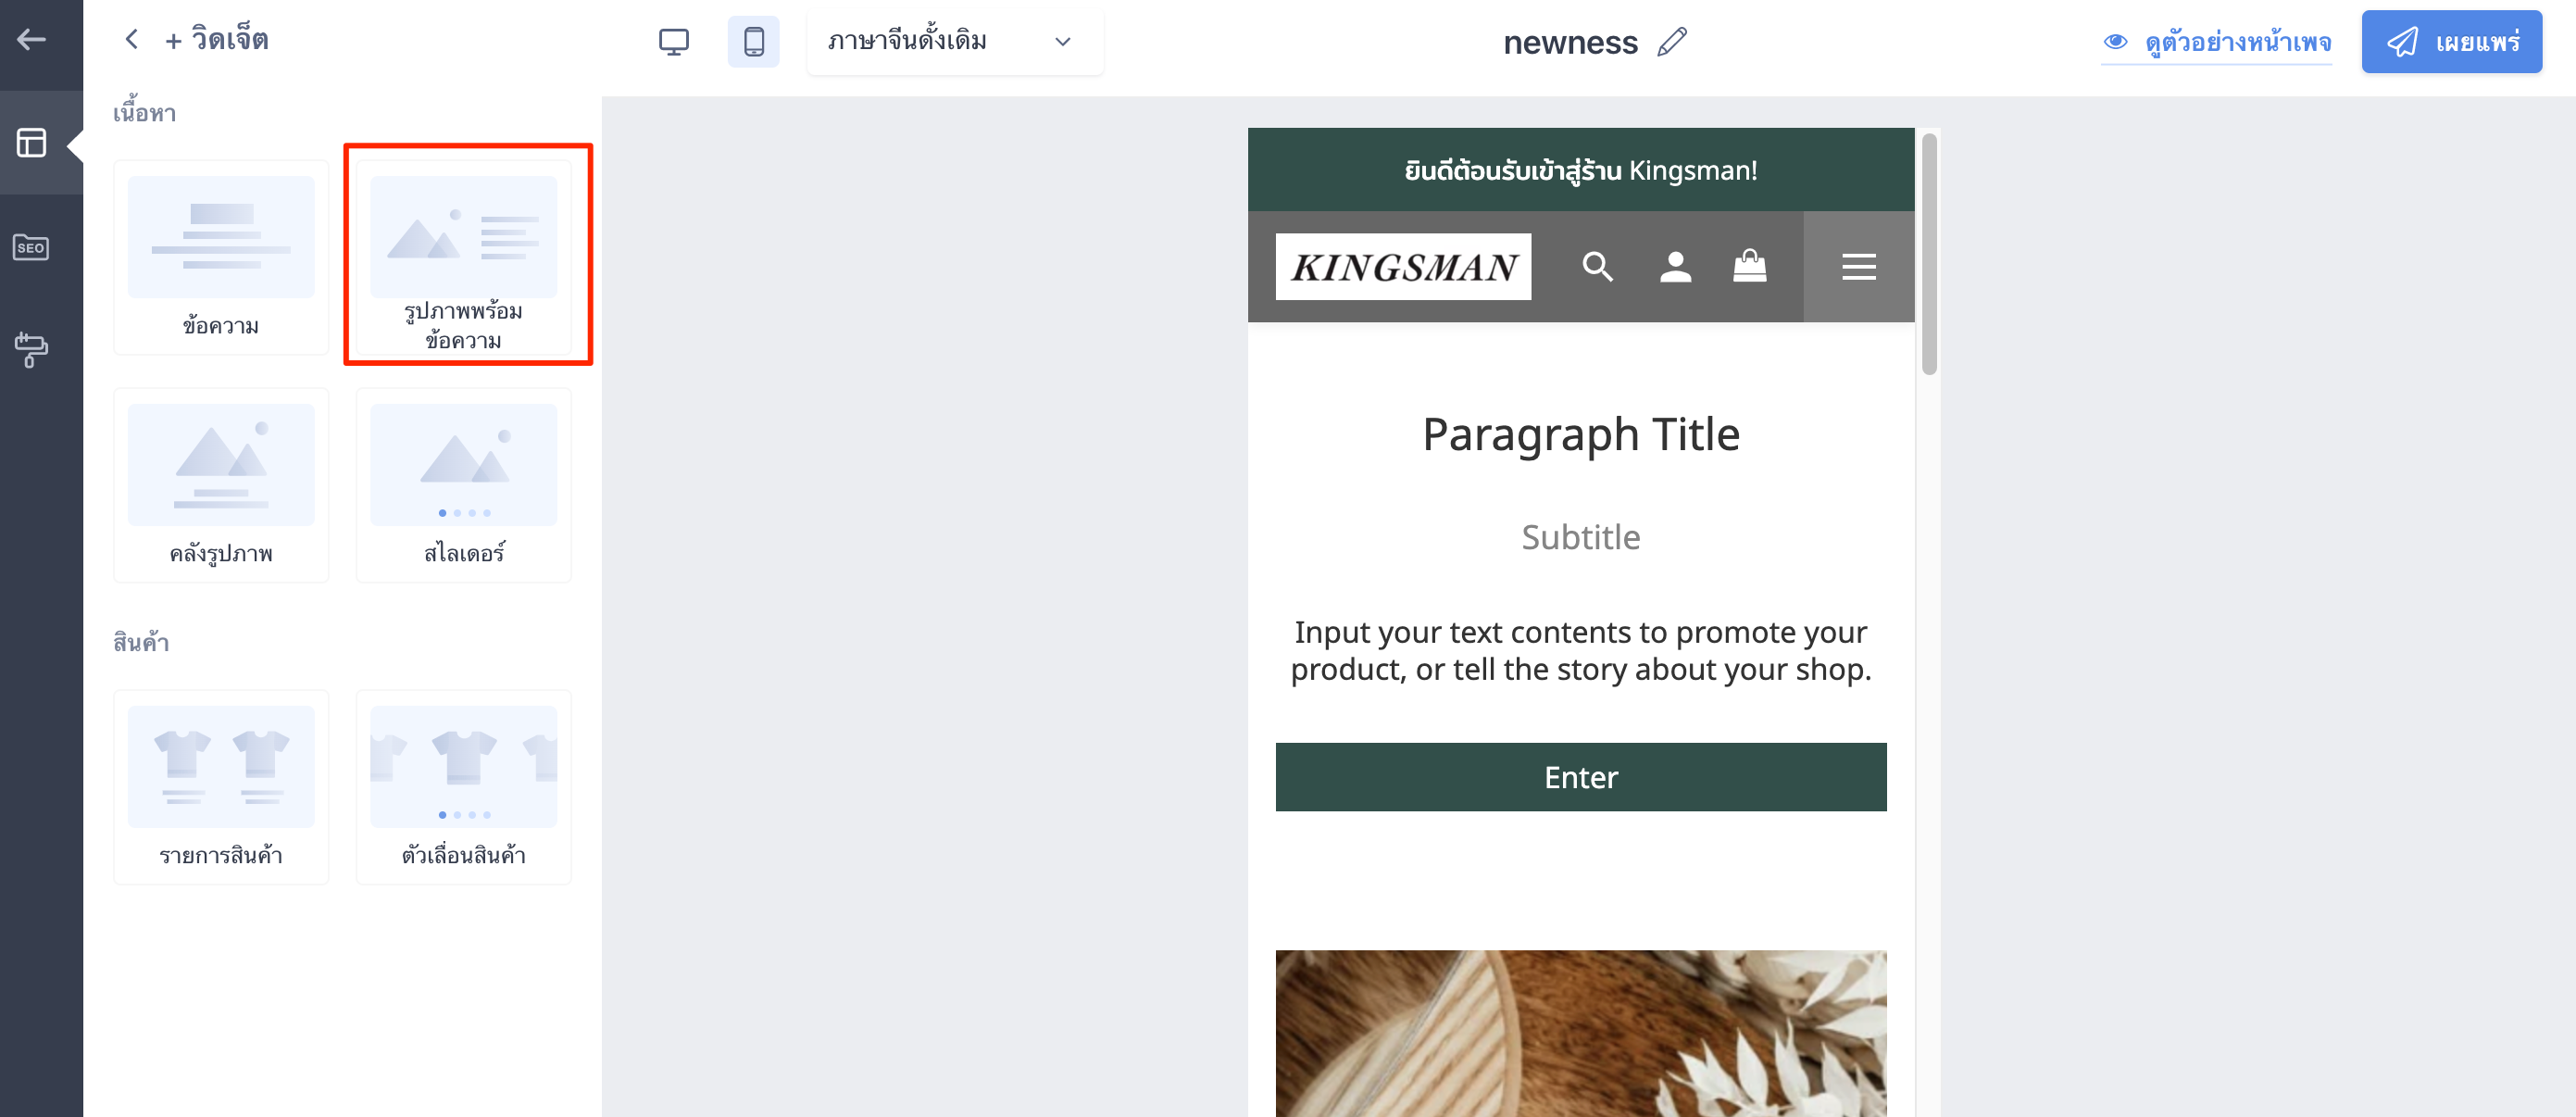Viewport: 2576px width, 1117px height.
Task: Select the Paragraph Title text
Action: tap(1581, 434)
